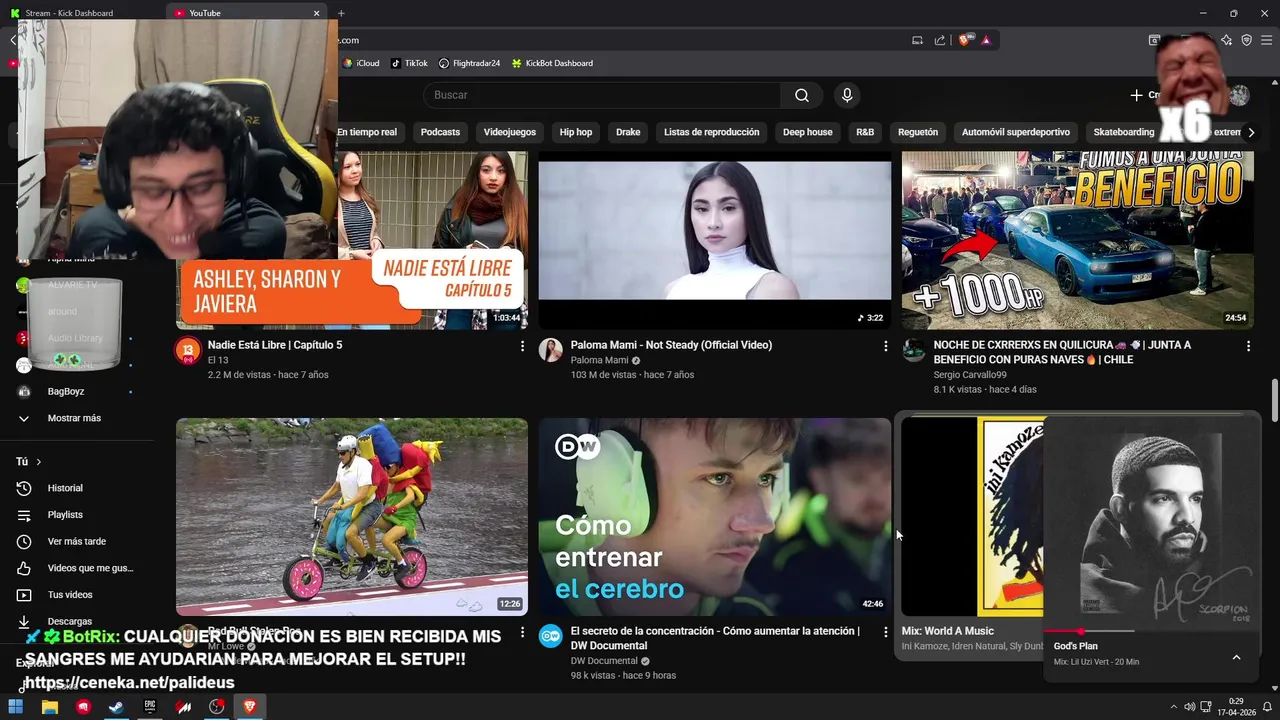Close the YouTube browser tab
Viewport: 1280px width, 720px height.
[317, 13]
